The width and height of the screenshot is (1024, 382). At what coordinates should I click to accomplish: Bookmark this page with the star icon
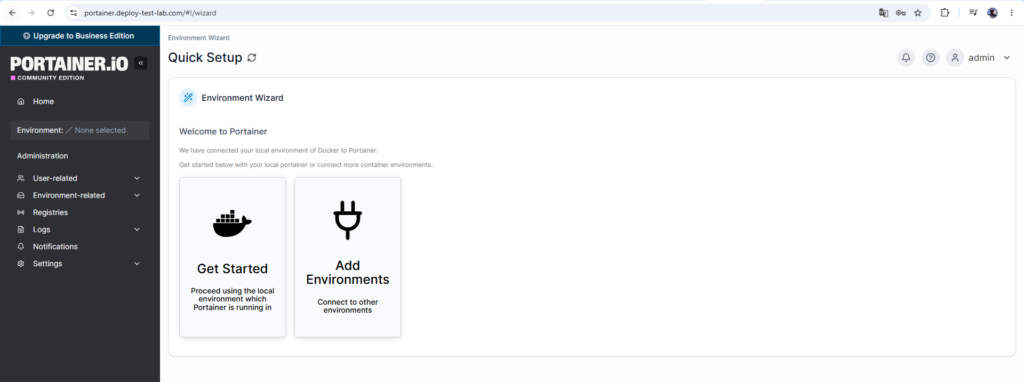click(918, 12)
